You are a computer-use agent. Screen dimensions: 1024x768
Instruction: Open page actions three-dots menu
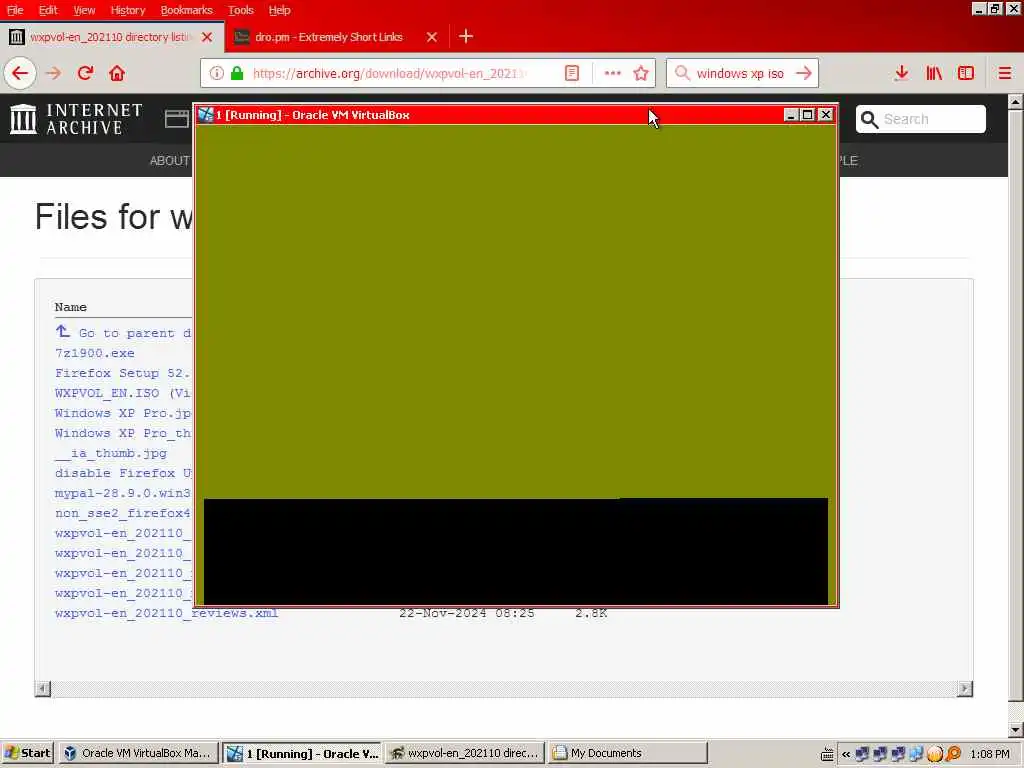(613, 73)
